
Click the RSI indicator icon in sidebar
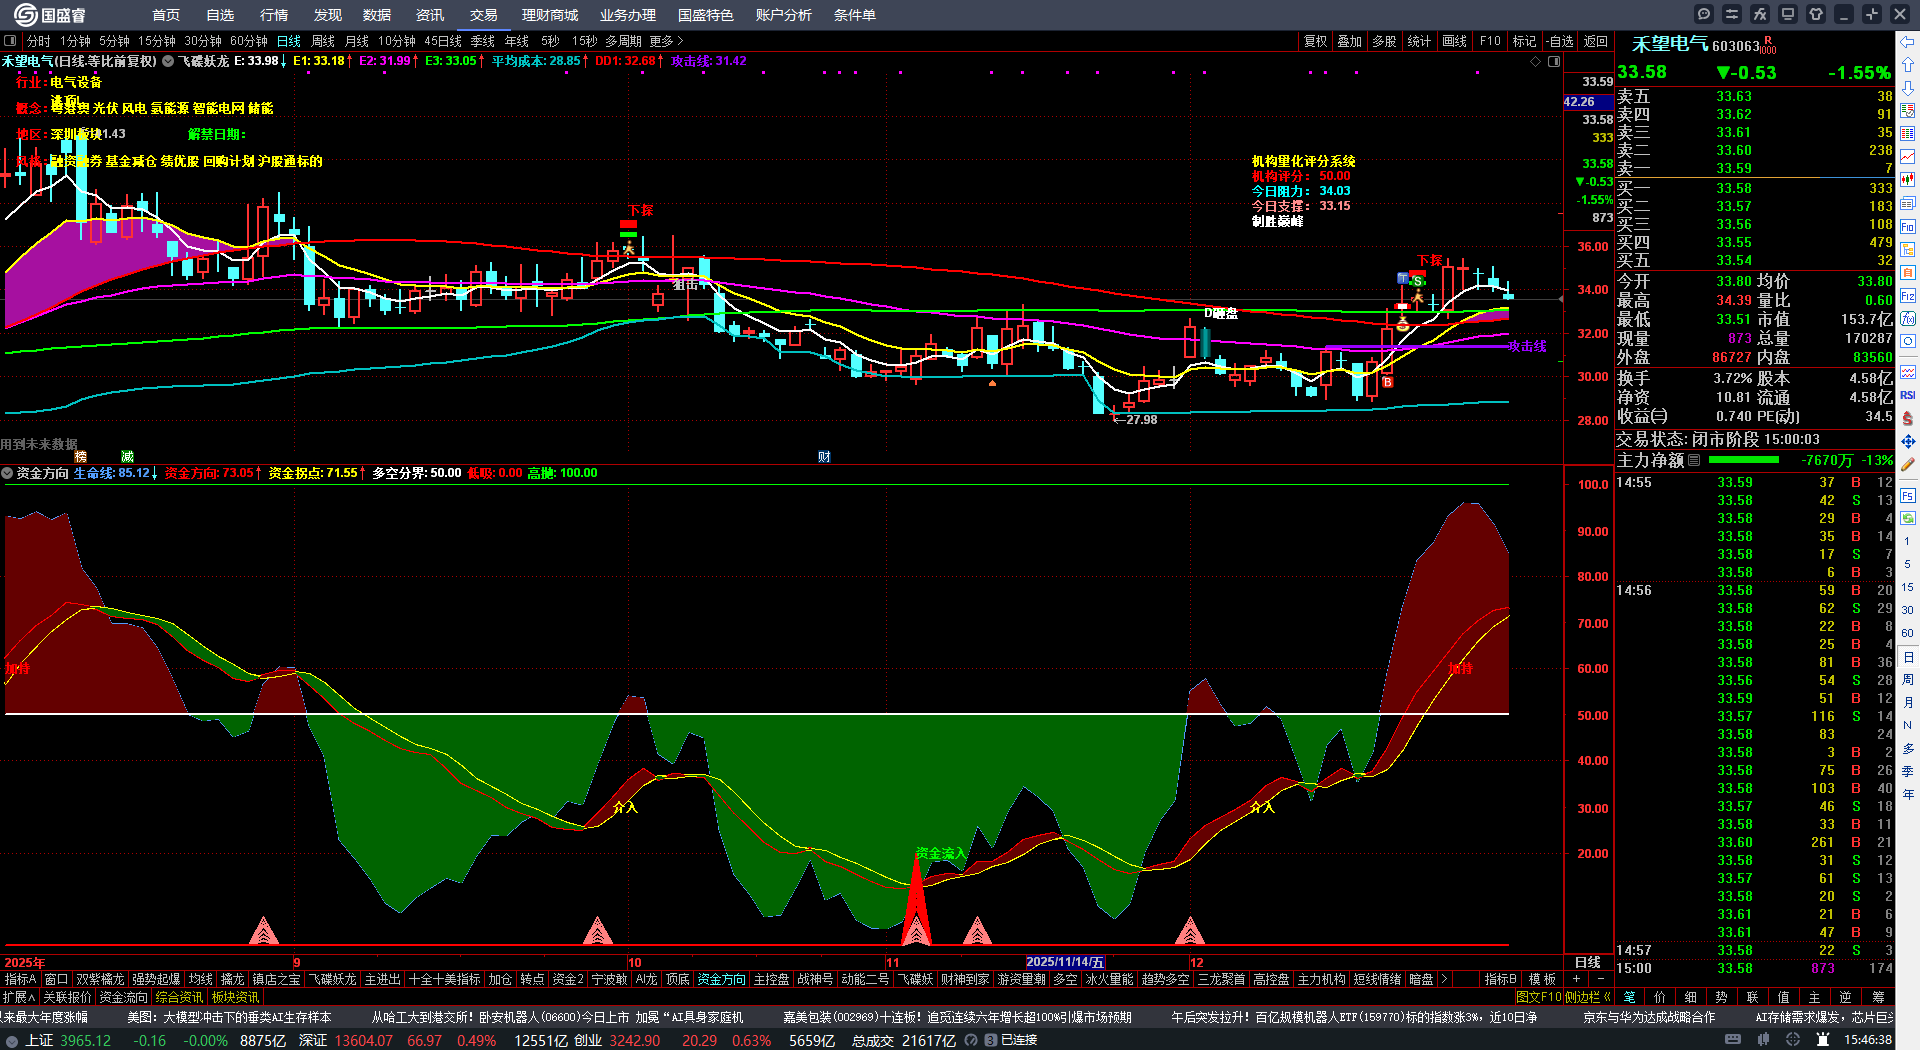(x=1908, y=395)
